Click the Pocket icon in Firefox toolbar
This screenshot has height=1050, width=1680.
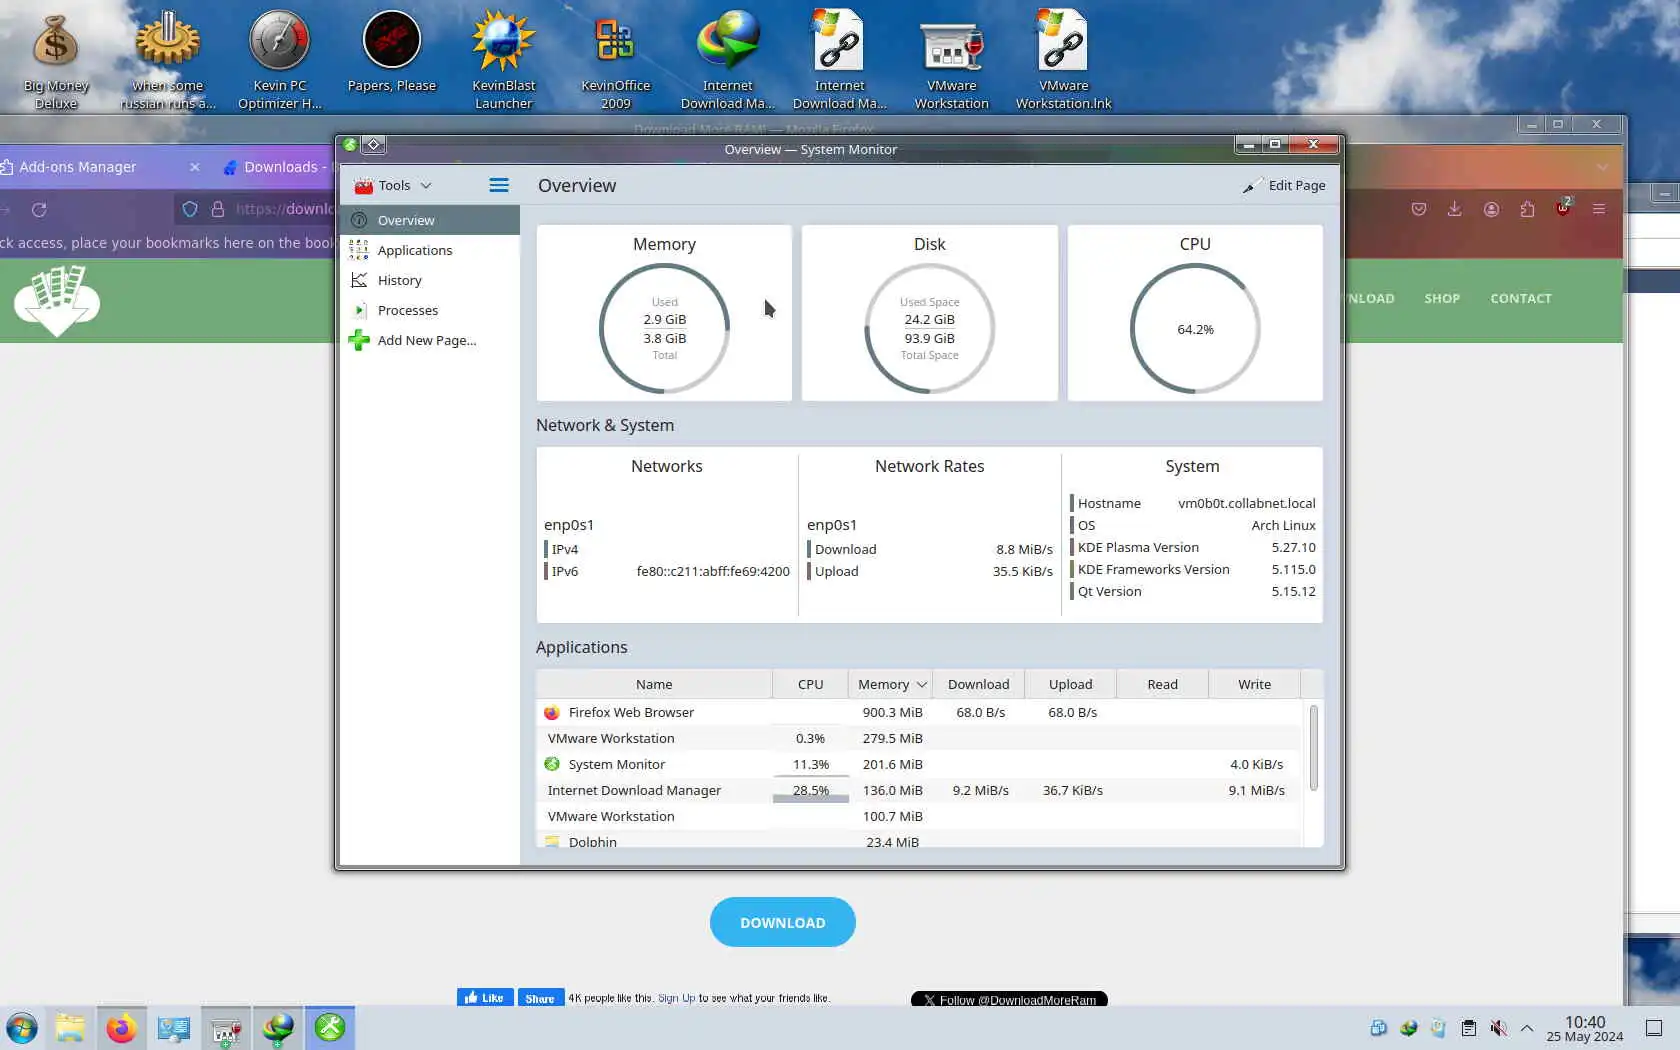point(1419,209)
